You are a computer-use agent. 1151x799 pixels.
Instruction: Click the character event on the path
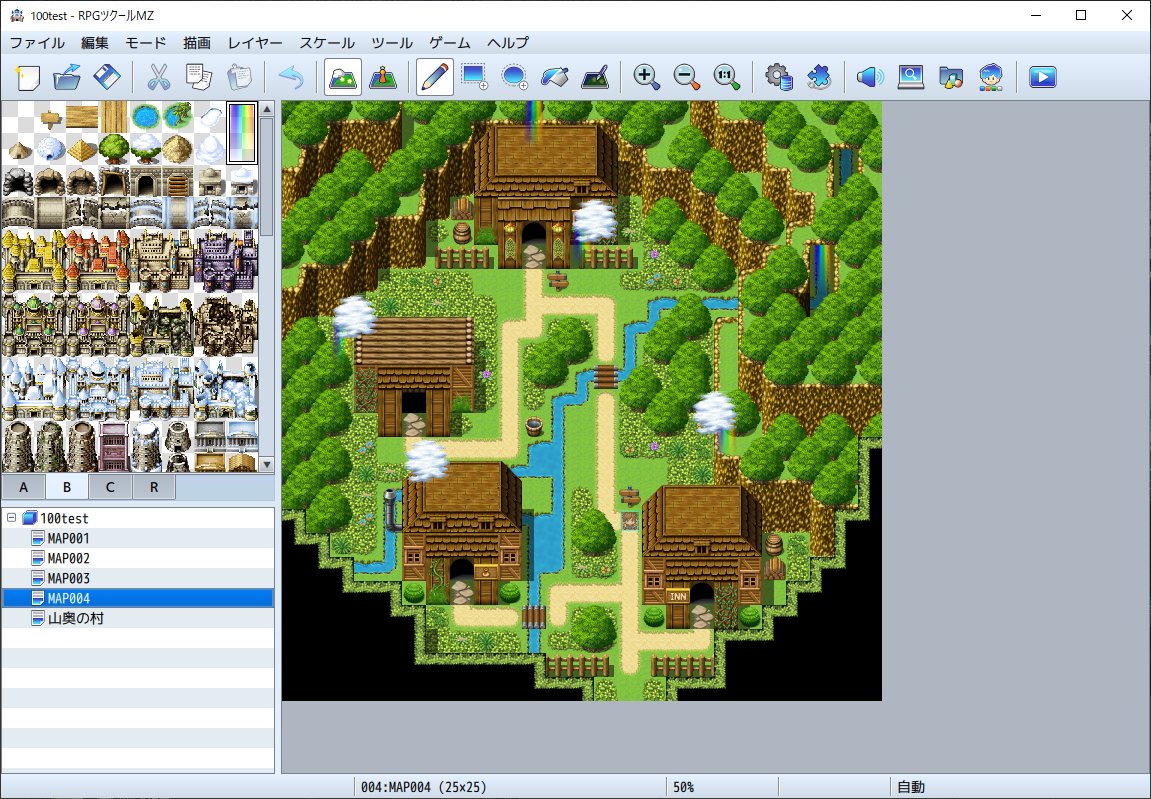[x=629, y=521]
